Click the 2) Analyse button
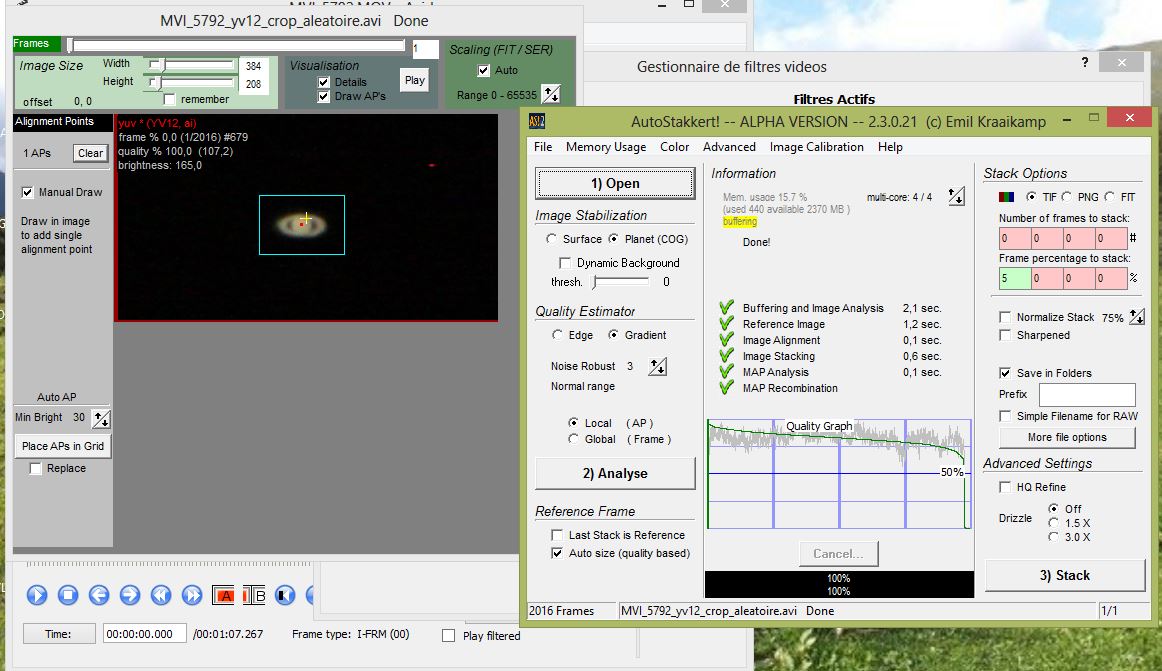 [615, 473]
